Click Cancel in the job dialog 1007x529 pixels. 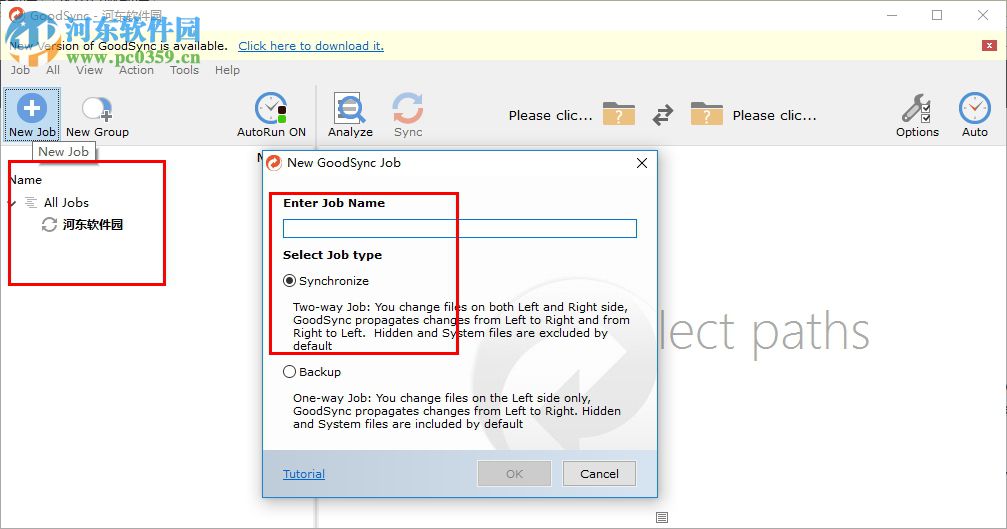pos(599,474)
